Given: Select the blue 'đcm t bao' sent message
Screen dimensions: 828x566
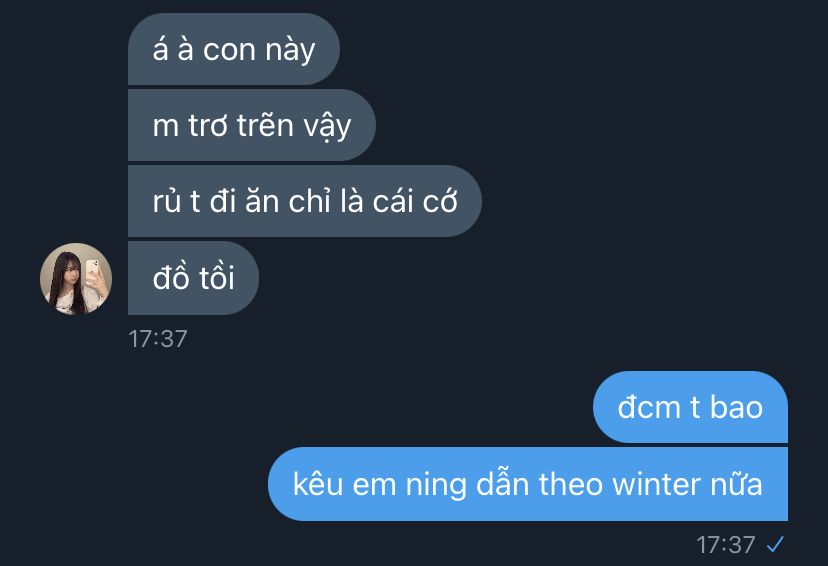Looking at the screenshot, I should tap(690, 407).
